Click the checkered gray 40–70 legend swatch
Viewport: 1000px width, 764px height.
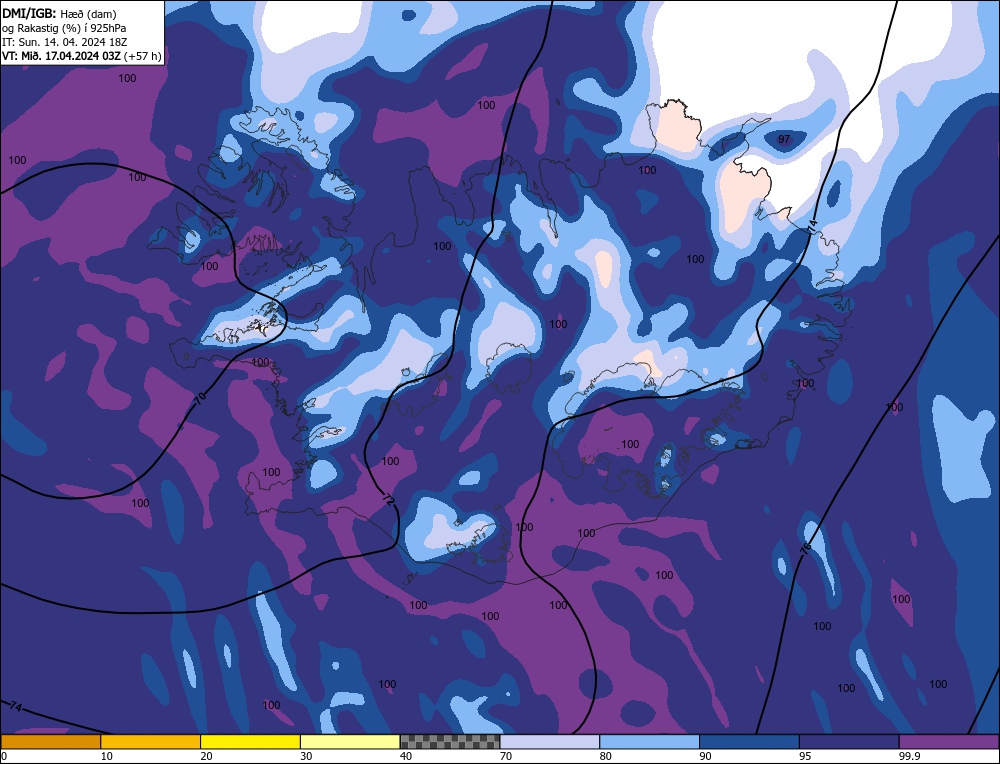pyautogui.click(x=450, y=742)
